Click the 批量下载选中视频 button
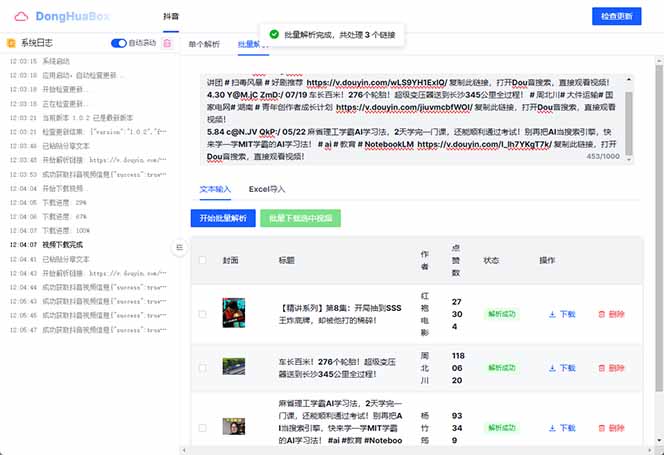 pos(301,218)
